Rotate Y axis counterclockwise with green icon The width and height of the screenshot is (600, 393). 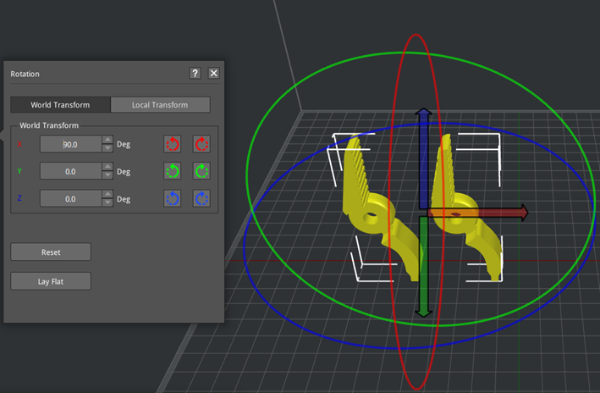click(x=173, y=171)
